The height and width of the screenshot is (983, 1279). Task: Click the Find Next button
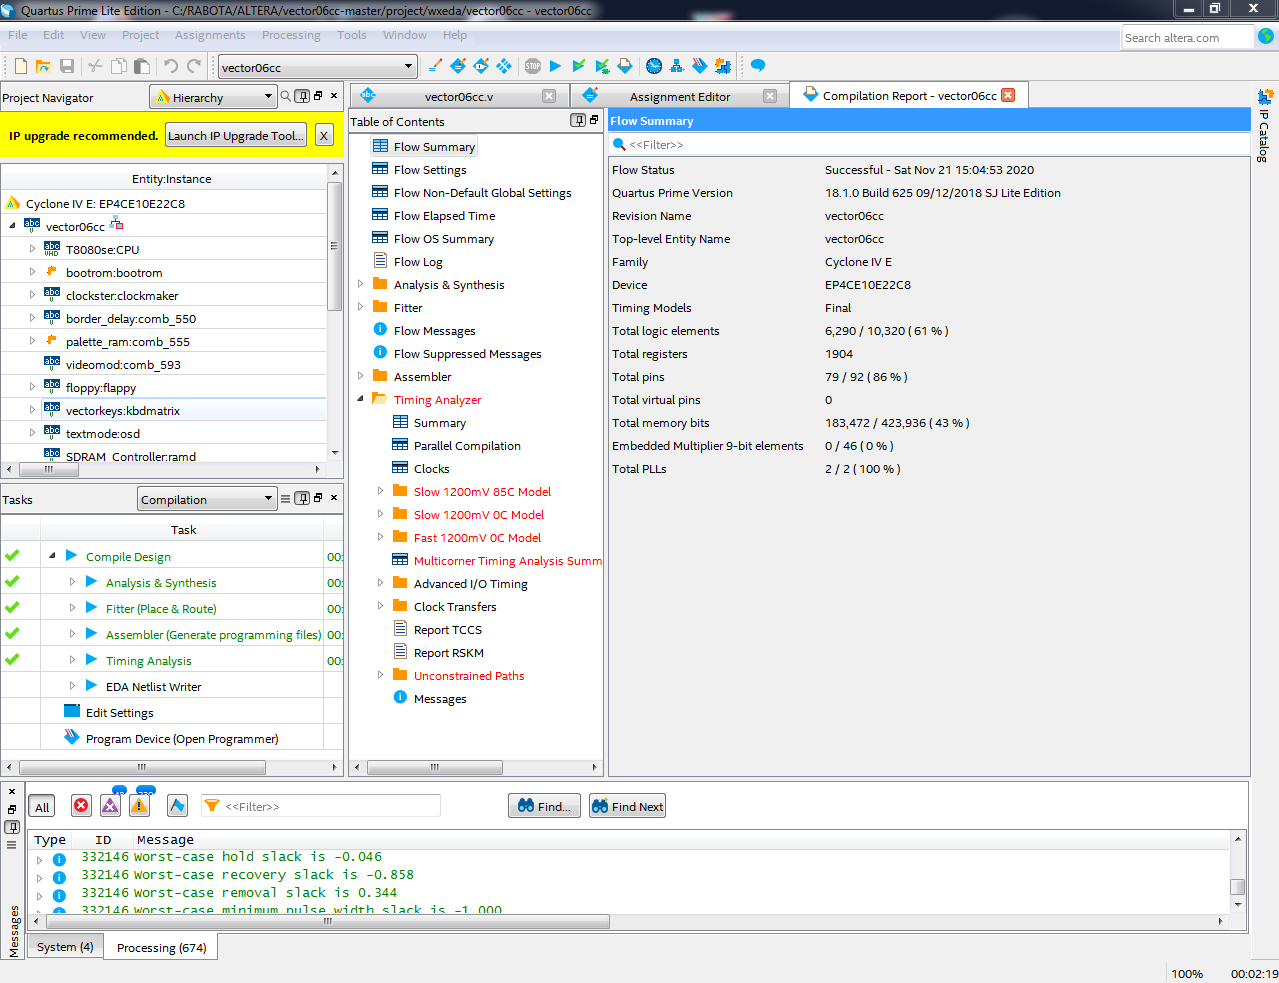point(627,807)
